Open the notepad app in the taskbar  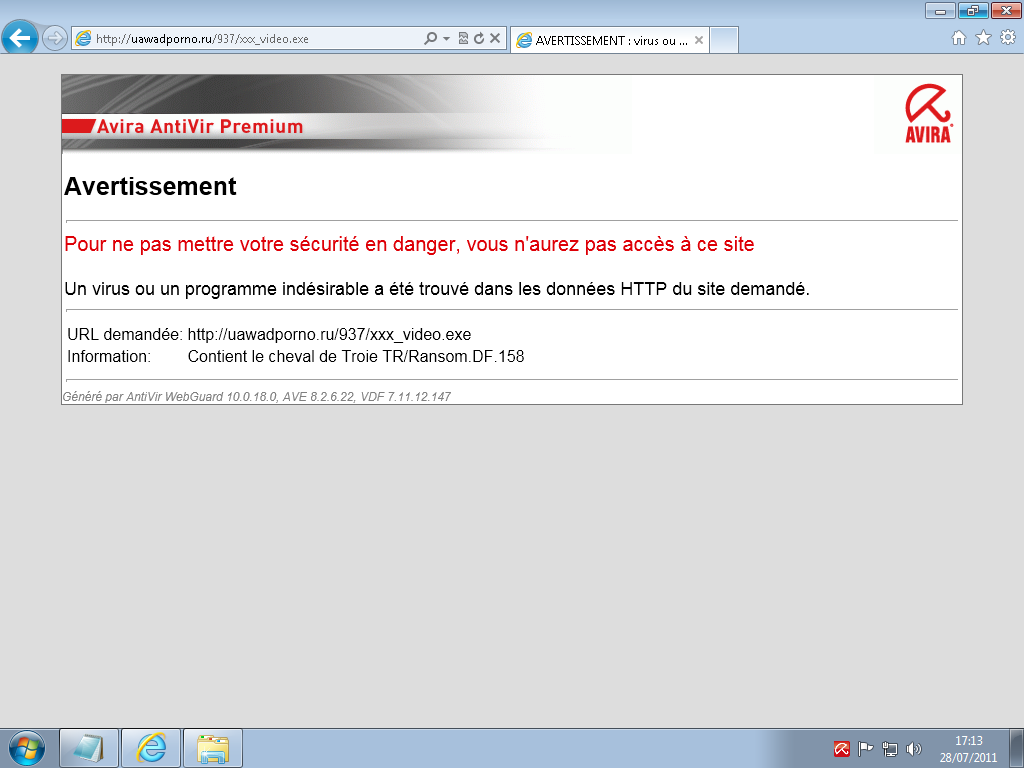tap(89, 748)
